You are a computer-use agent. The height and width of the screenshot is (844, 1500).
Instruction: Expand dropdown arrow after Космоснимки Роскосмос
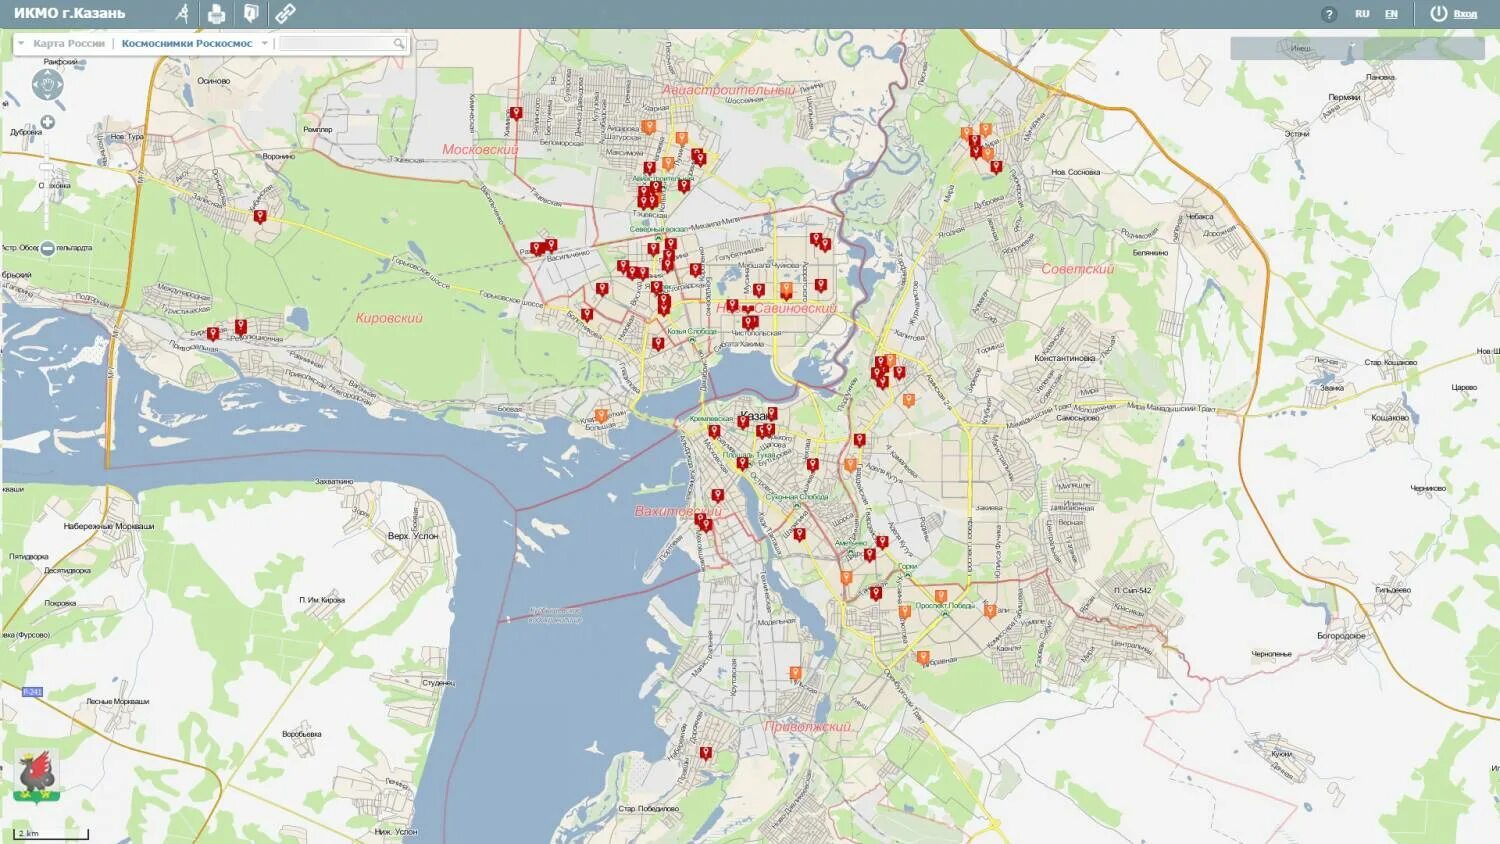pyautogui.click(x=265, y=43)
